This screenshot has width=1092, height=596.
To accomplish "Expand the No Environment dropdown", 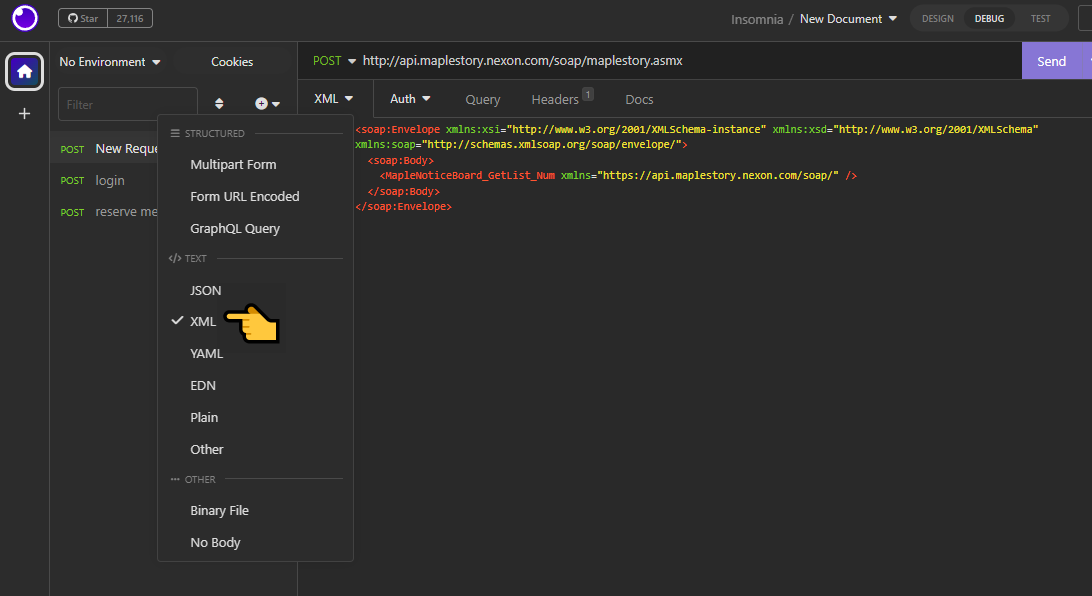I will (x=110, y=62).
